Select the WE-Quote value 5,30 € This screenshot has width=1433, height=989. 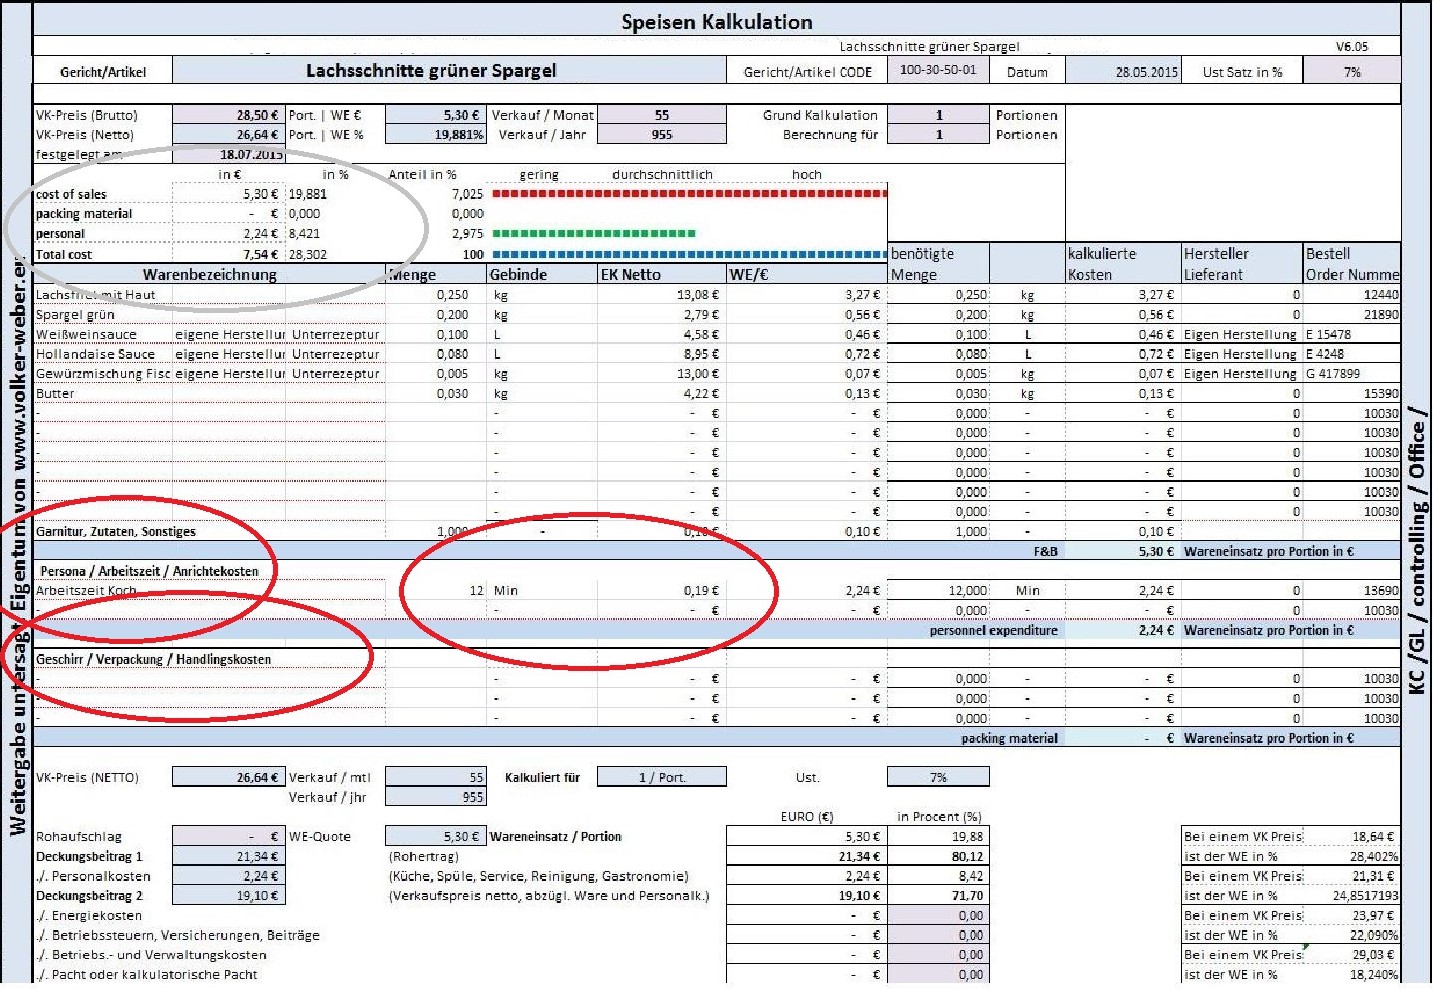(x=435, y=837)
